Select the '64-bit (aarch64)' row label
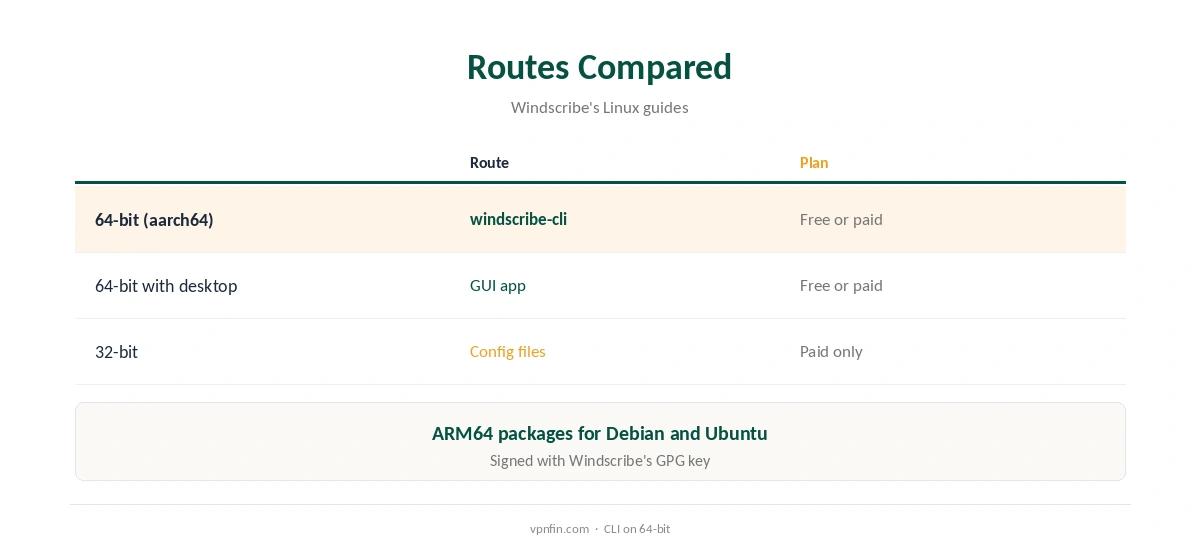This screenshot has width=1200, height=548. pos(154,219)
